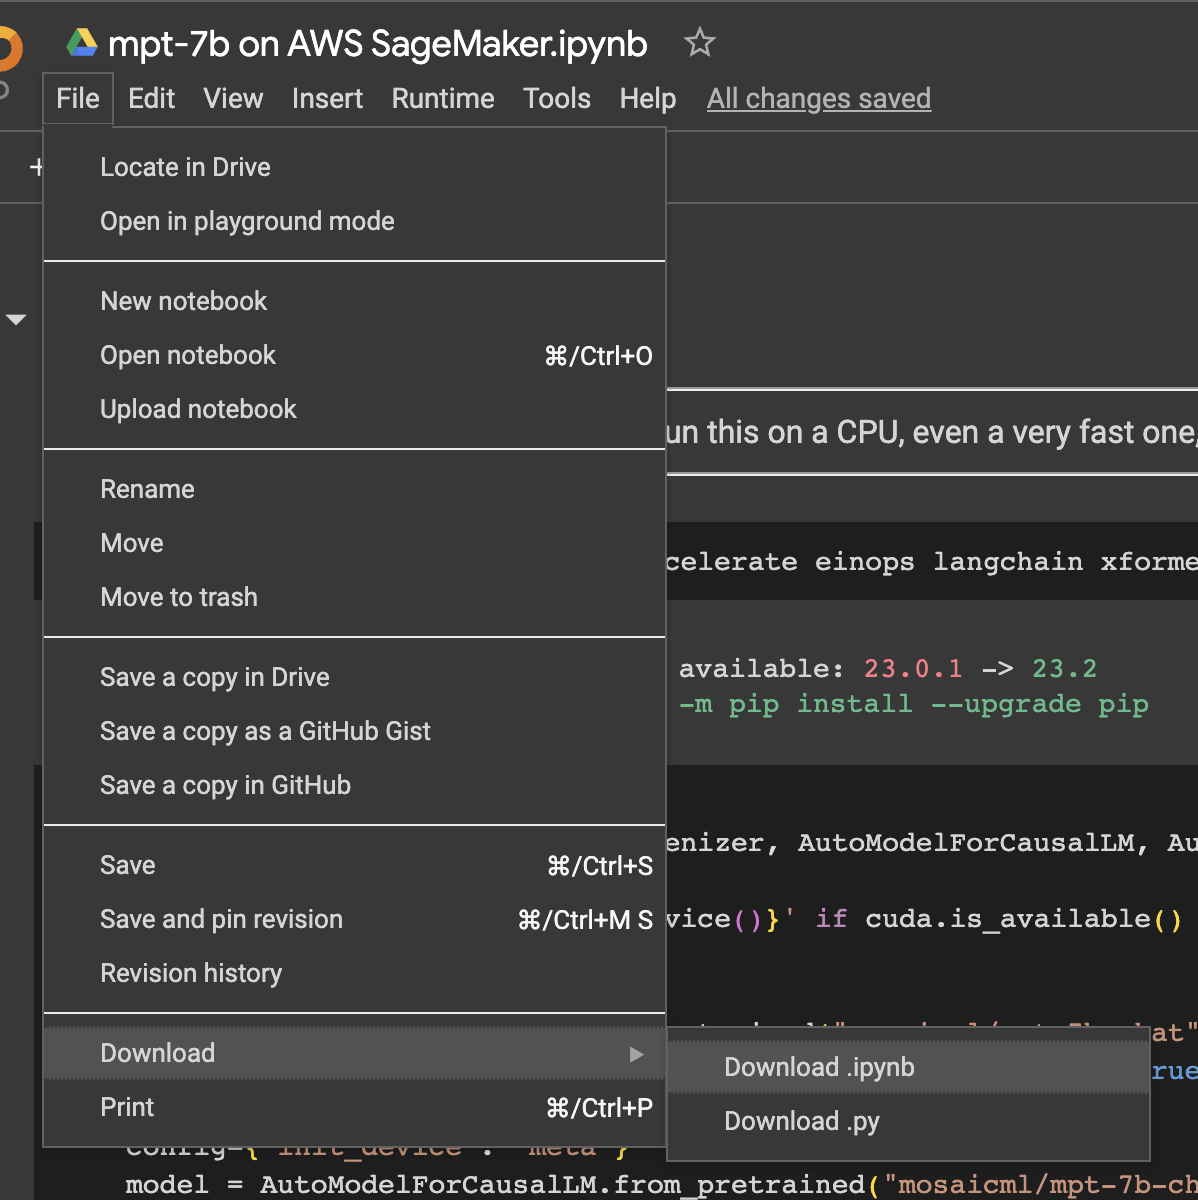
Task: Select Move to trash
Action: click(x=179, y=597)
